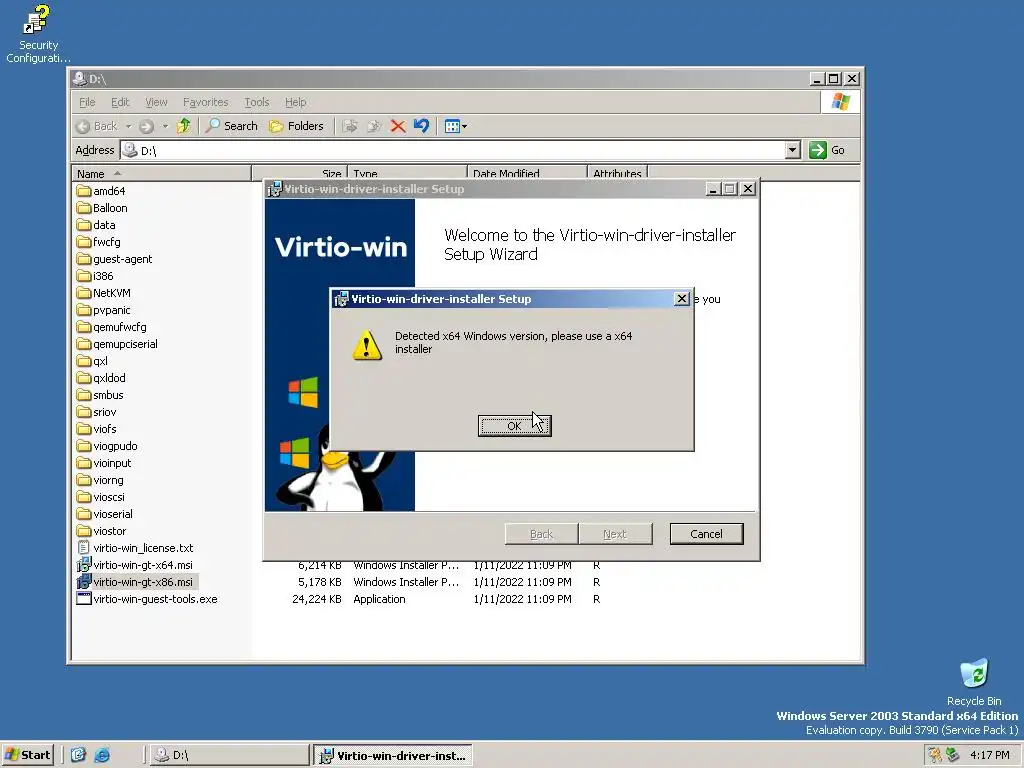Select the viogpudo folder
The image size is (1024, 768).
click(x=107, y=445)
